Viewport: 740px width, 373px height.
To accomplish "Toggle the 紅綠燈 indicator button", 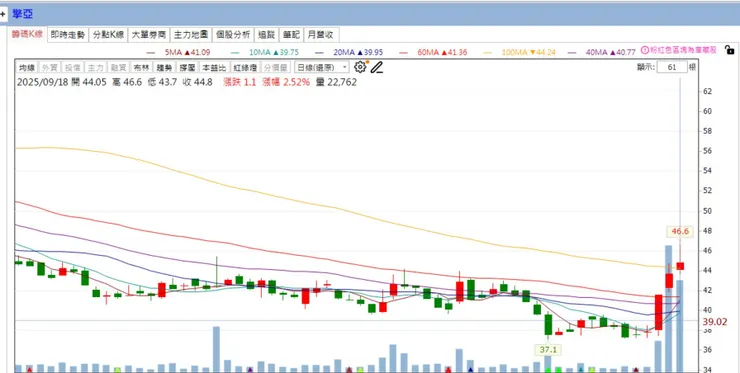I will (244, 67).
